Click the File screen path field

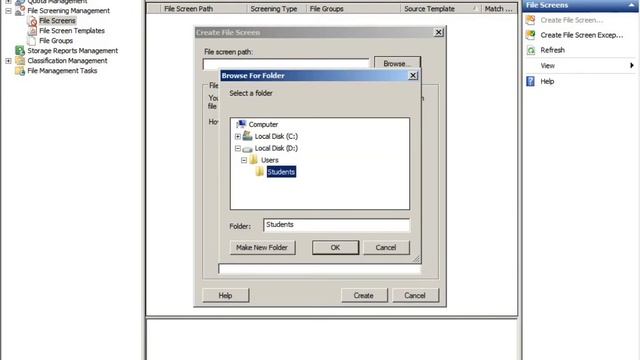pyautogui.click(x=287, y=64)
